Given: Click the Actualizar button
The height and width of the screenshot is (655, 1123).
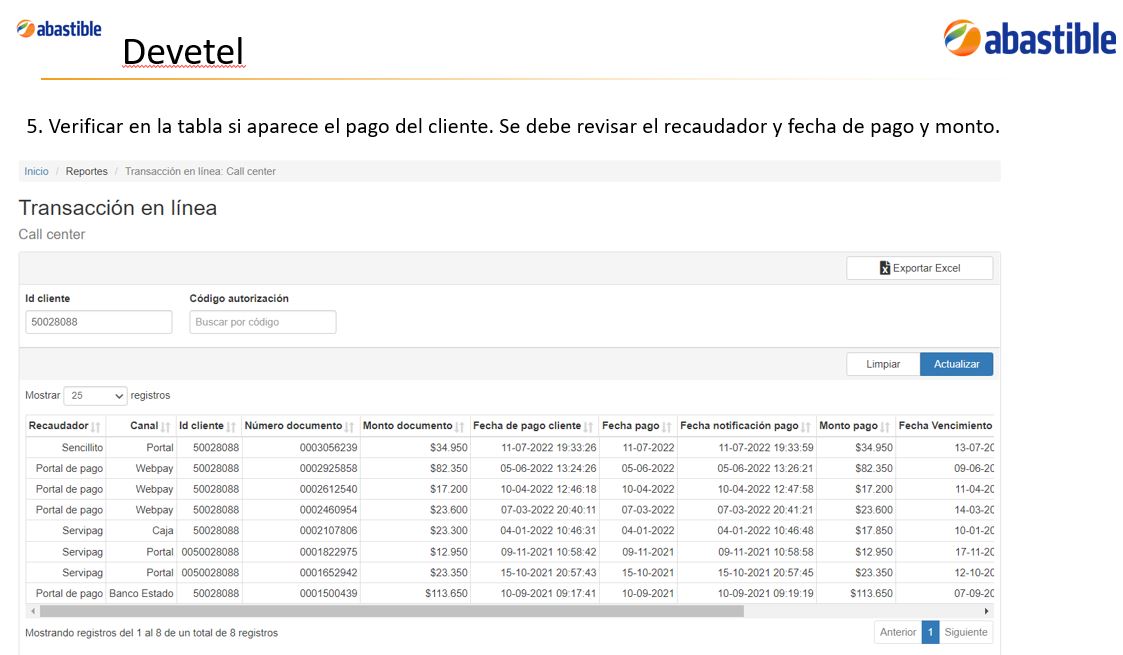Looking at the screenshot, I should pyautogui.click(x=956, y=364).
